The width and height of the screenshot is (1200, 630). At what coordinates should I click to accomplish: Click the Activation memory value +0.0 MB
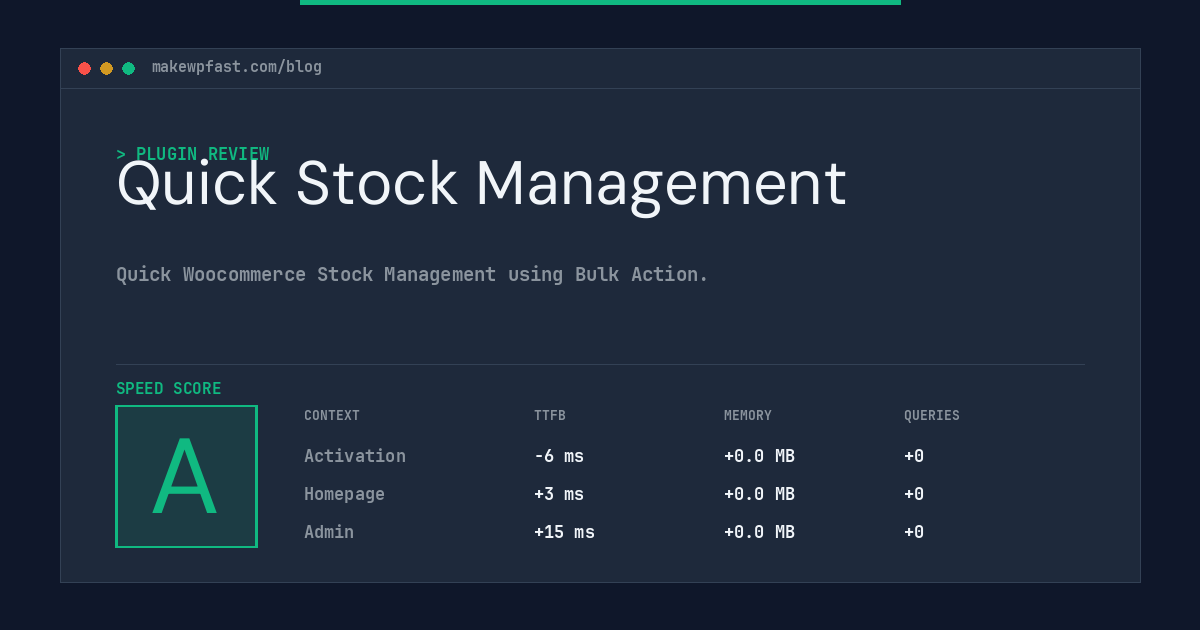point(759,456)
